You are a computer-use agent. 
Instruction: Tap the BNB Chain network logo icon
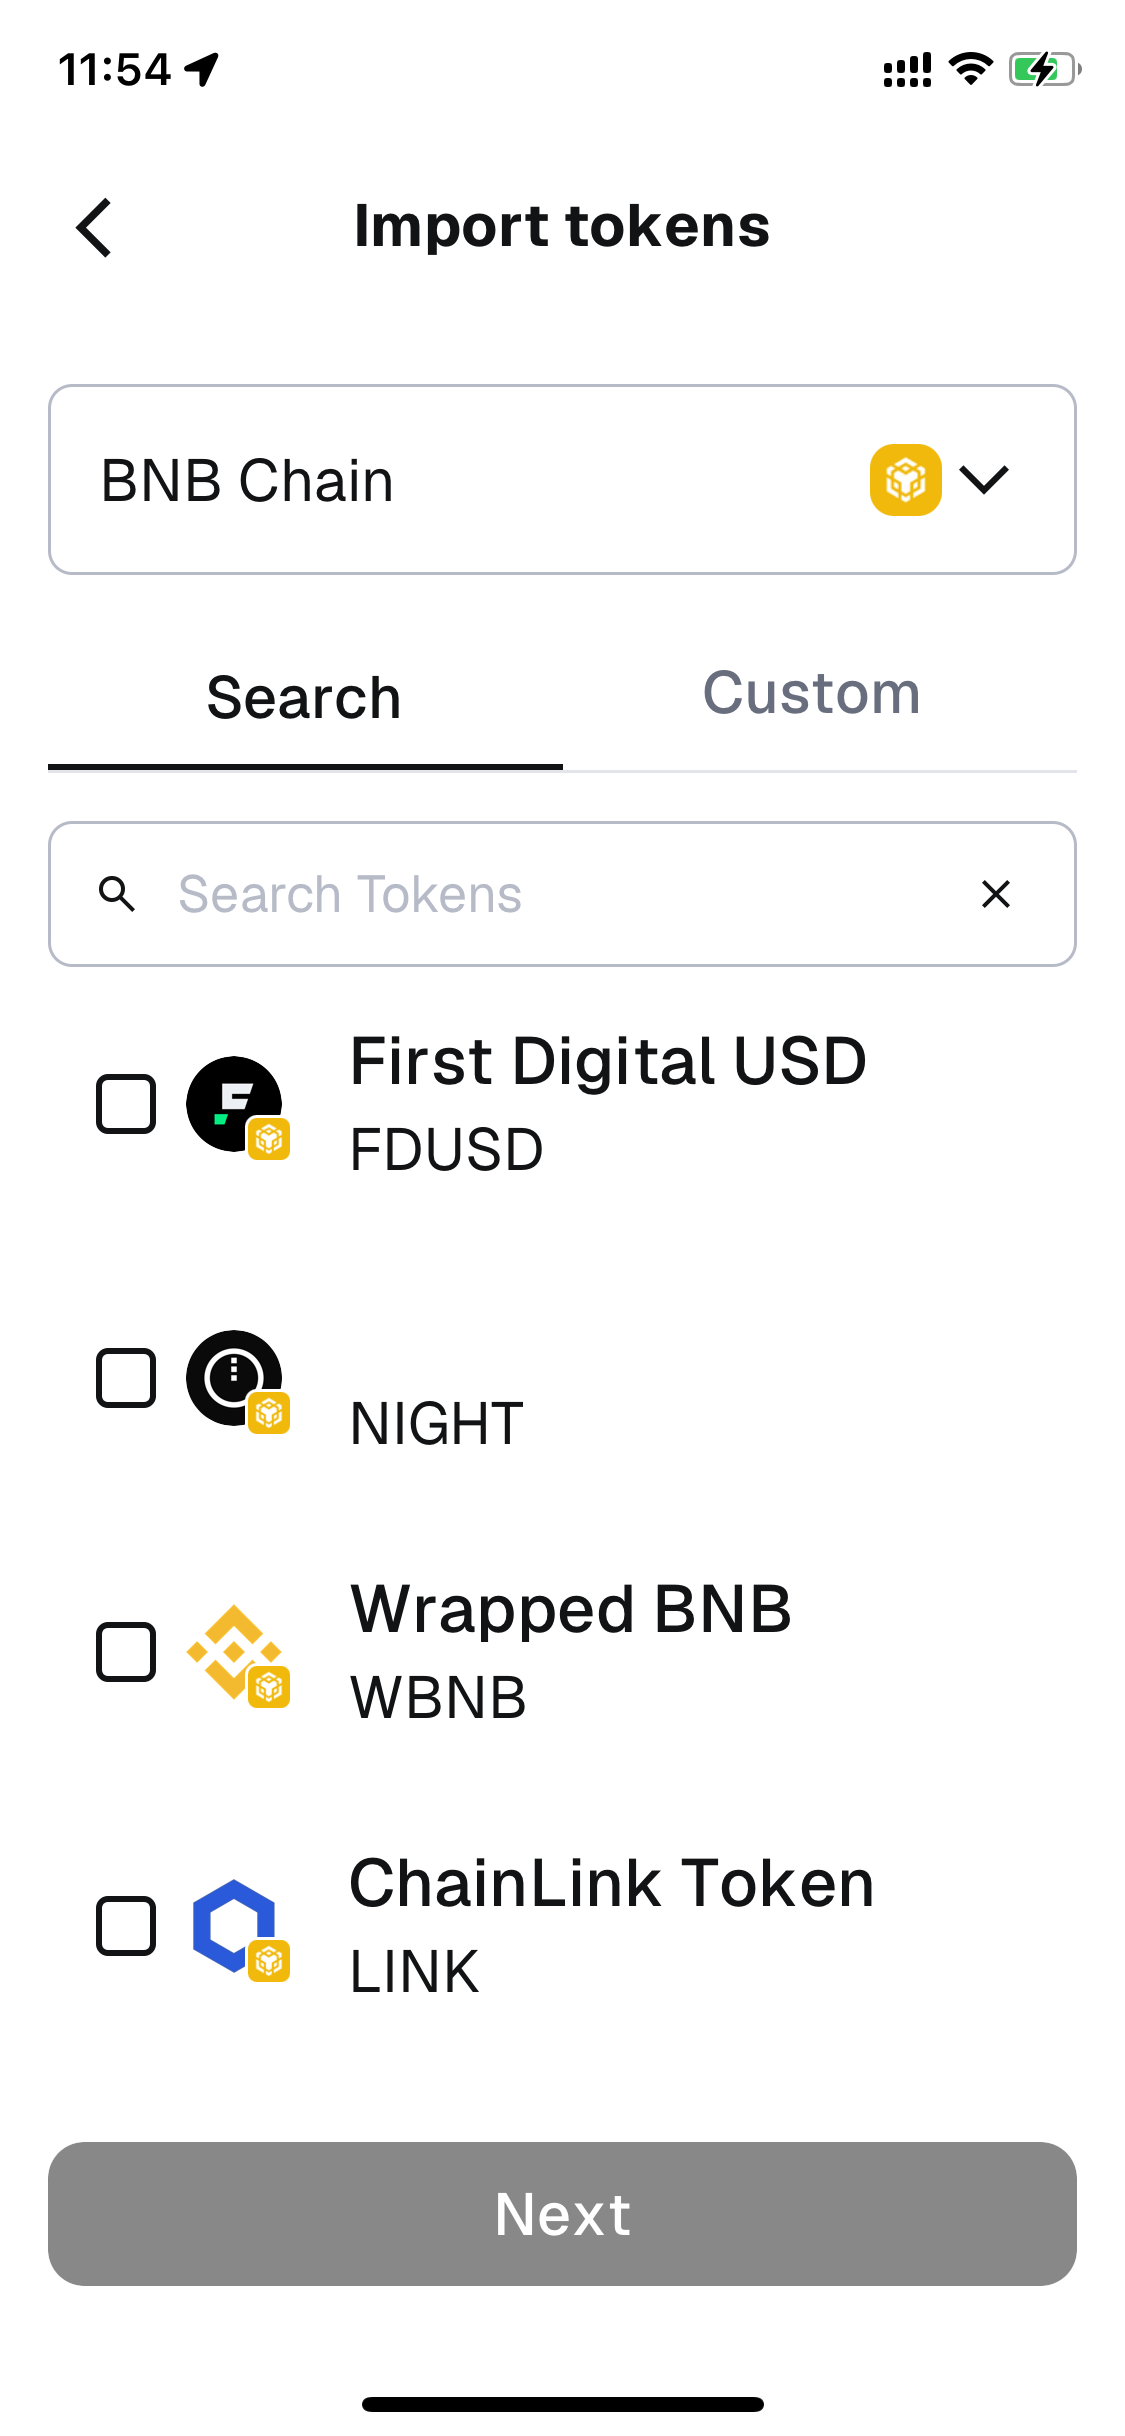[905, 480]
